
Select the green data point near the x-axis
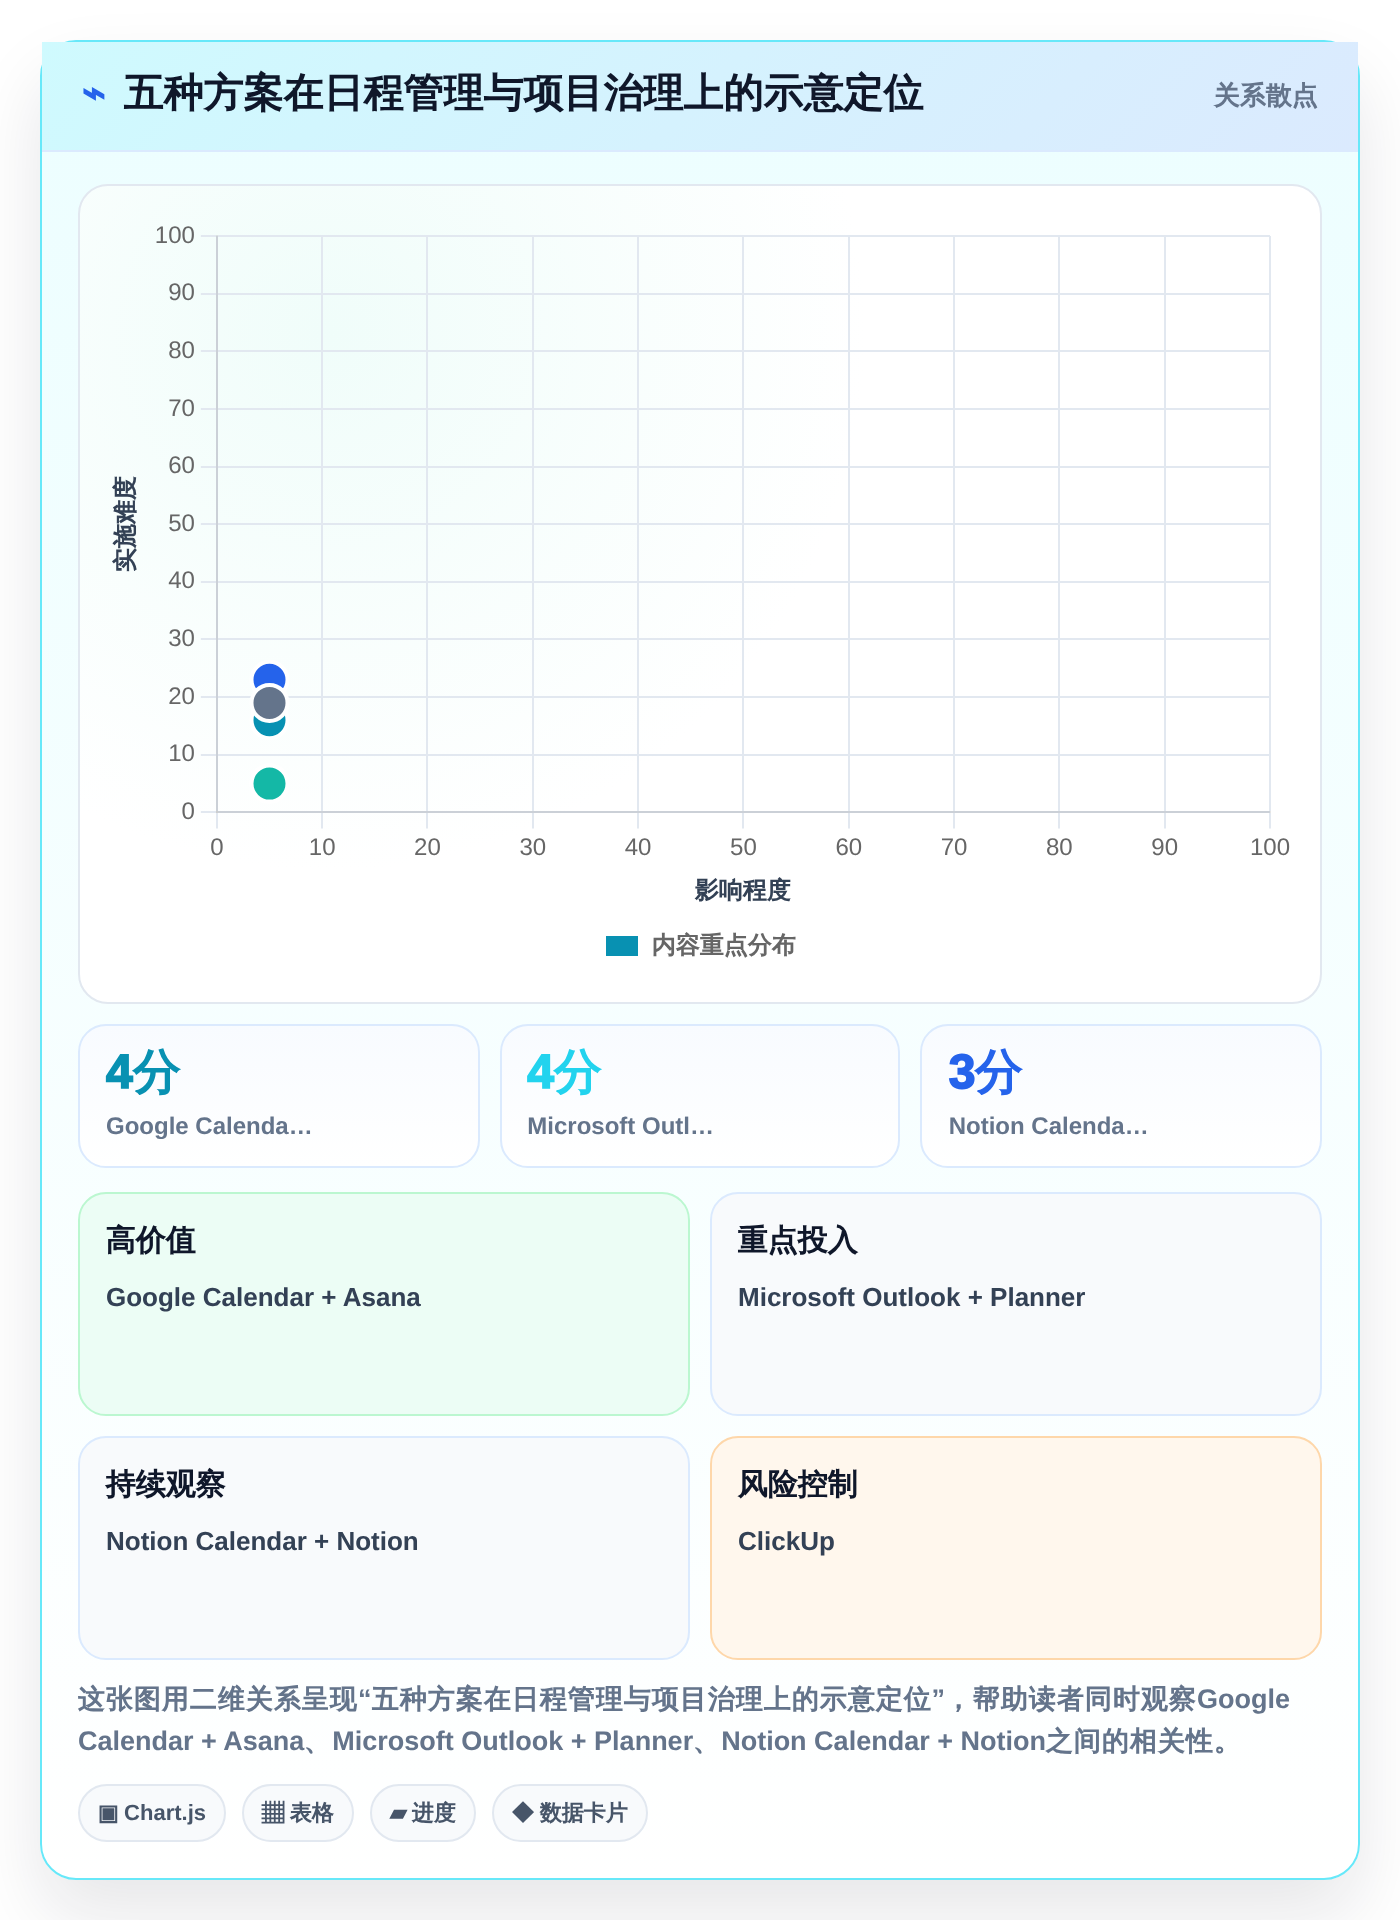269,783
